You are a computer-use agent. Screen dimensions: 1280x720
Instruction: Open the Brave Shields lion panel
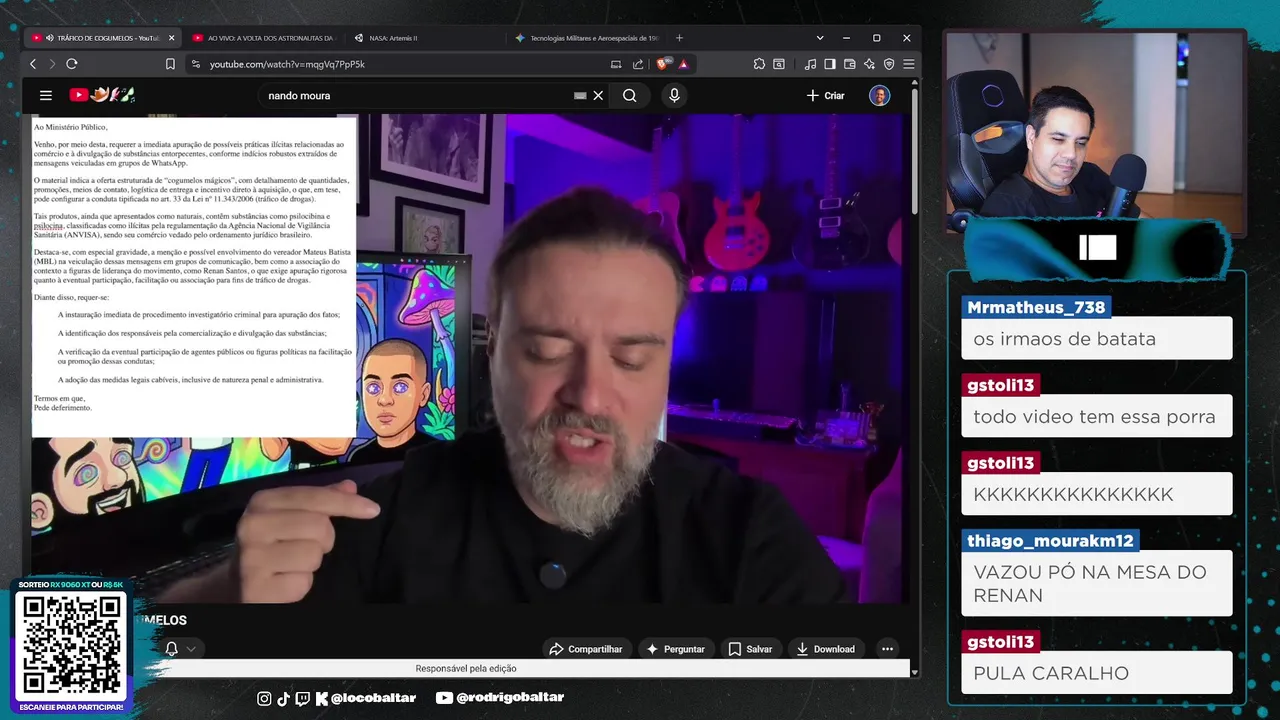click(x=663, y=64)
